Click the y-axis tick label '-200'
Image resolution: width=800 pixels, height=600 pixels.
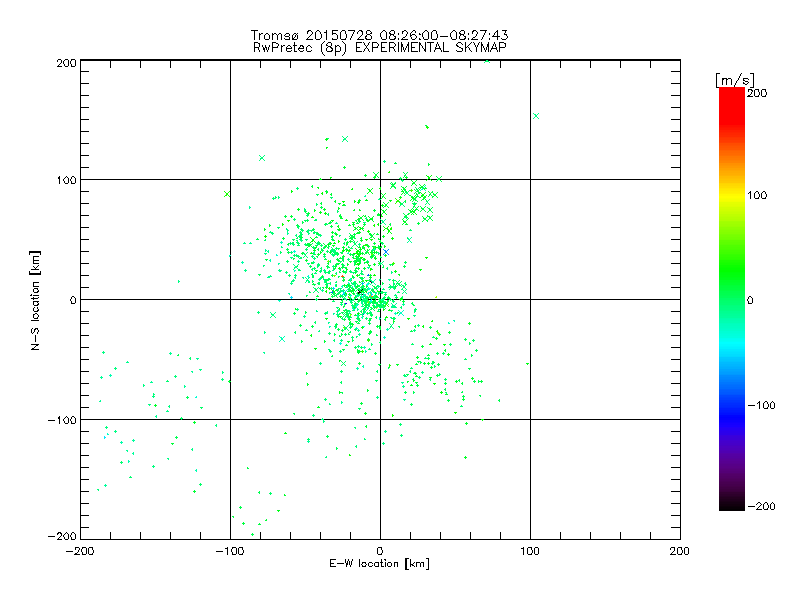click(62, 536)
